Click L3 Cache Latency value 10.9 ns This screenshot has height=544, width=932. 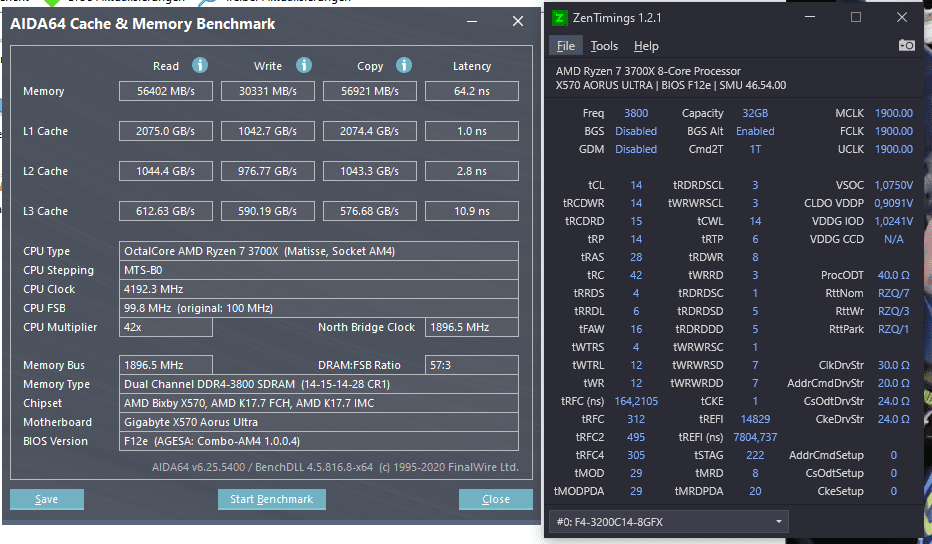tap(472, 211)
